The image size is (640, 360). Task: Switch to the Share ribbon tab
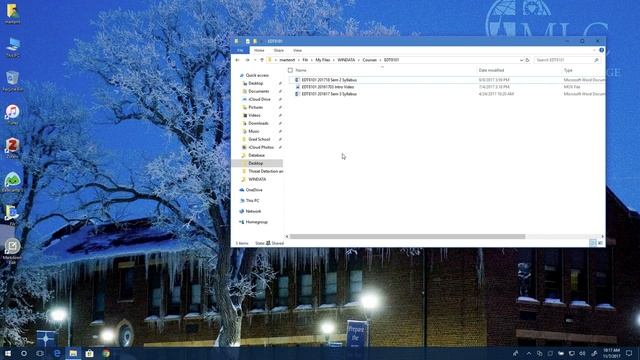279,50
